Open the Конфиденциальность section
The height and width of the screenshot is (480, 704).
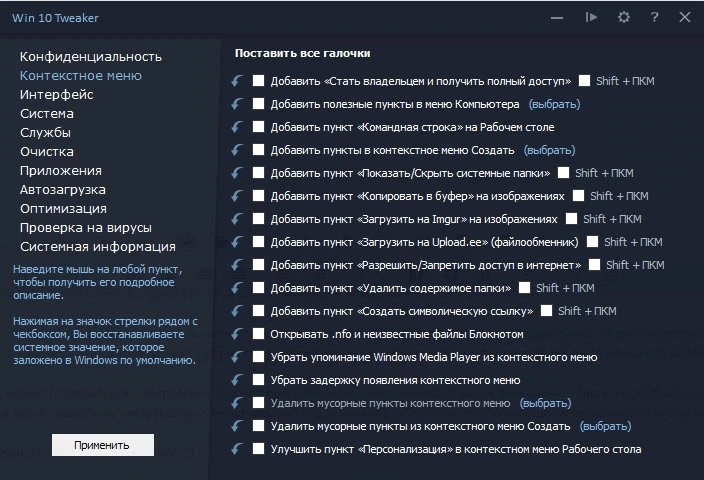[90, 57]
